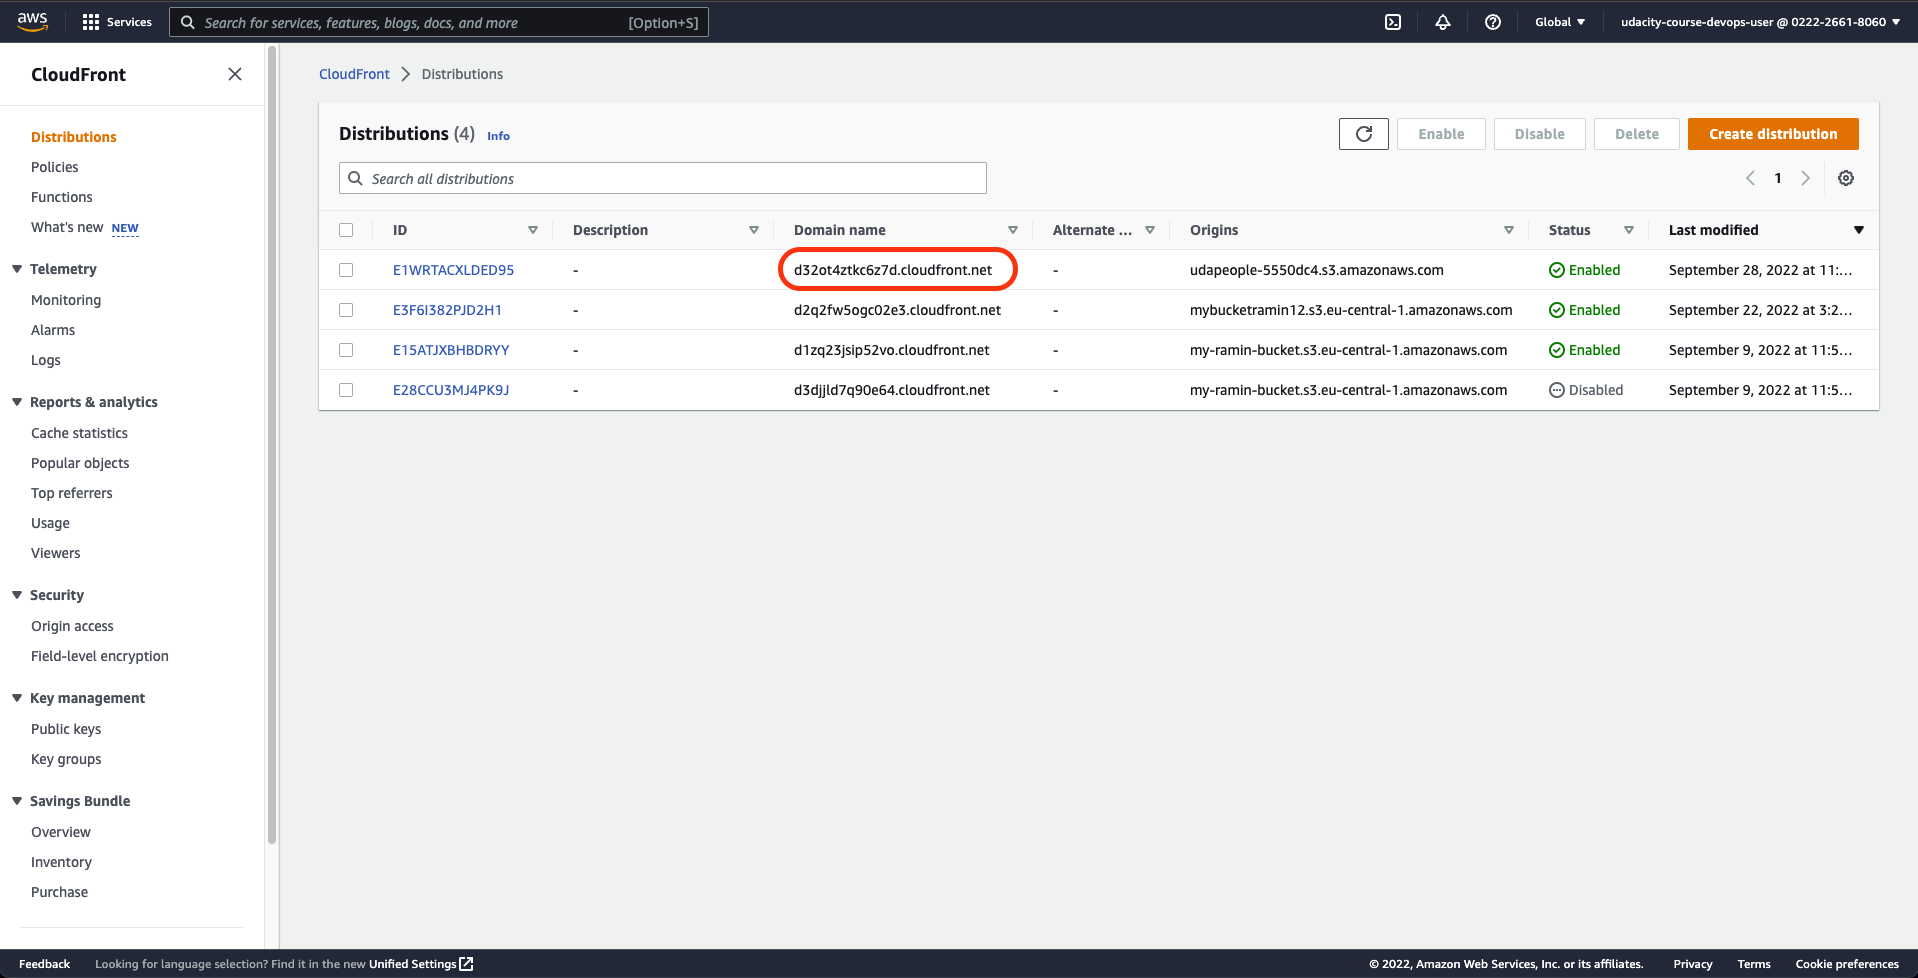
Task: Open the ID column filter arrow
Action: 533,230
